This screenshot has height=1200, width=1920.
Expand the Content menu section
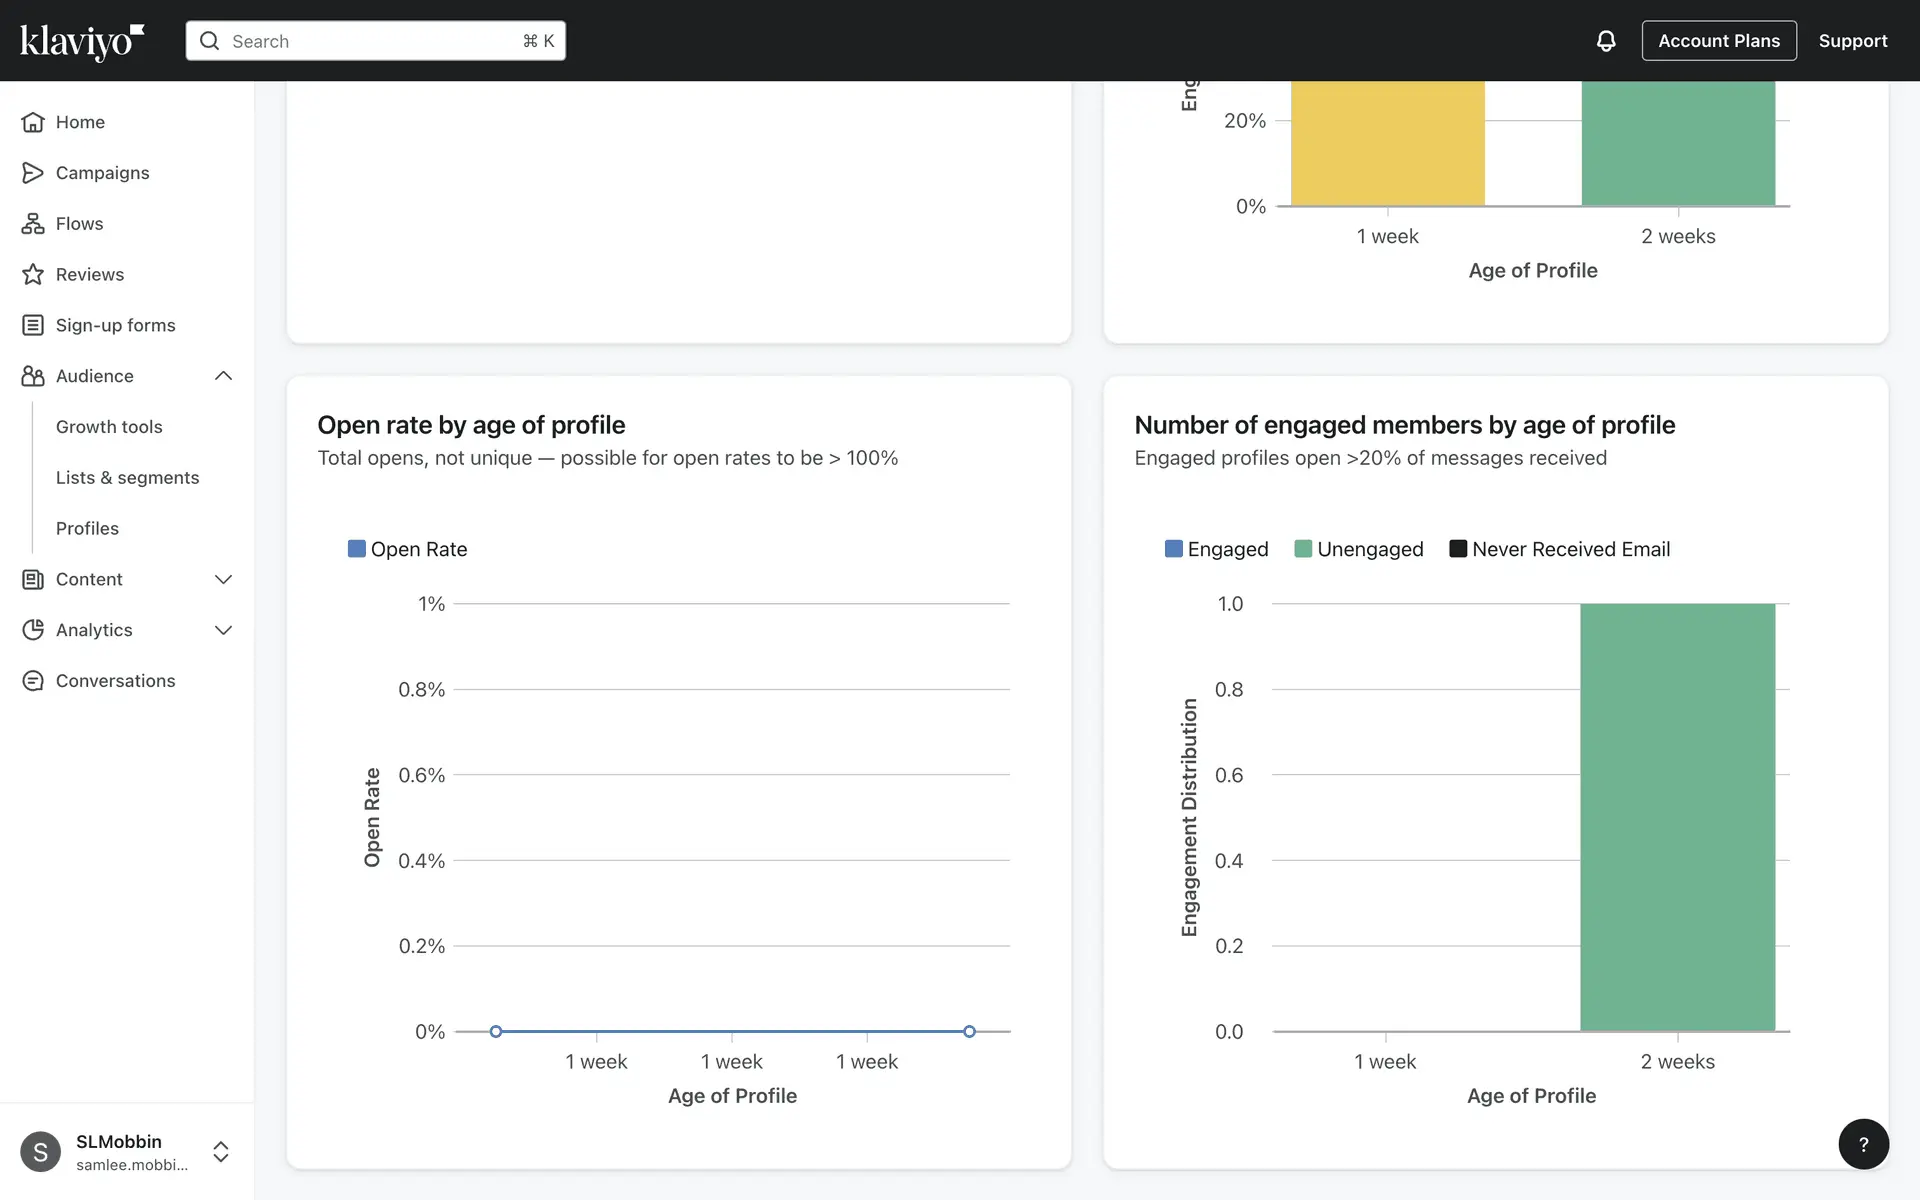(223, 579)
